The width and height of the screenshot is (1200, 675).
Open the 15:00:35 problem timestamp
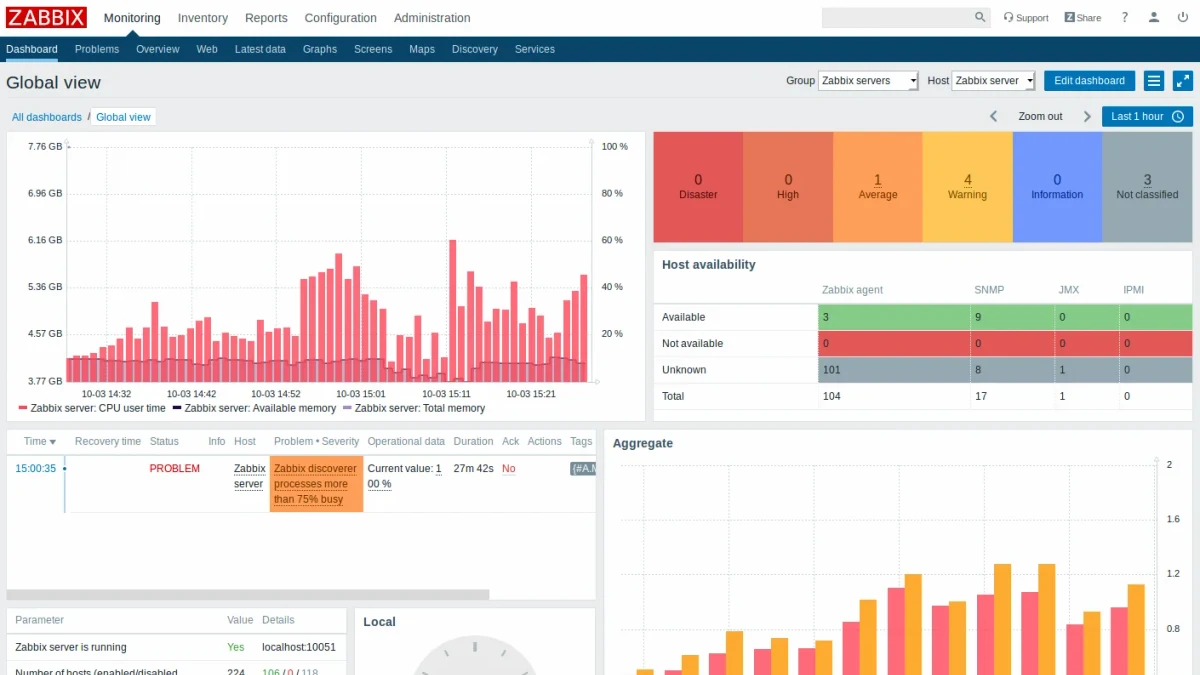coord(36,468)
